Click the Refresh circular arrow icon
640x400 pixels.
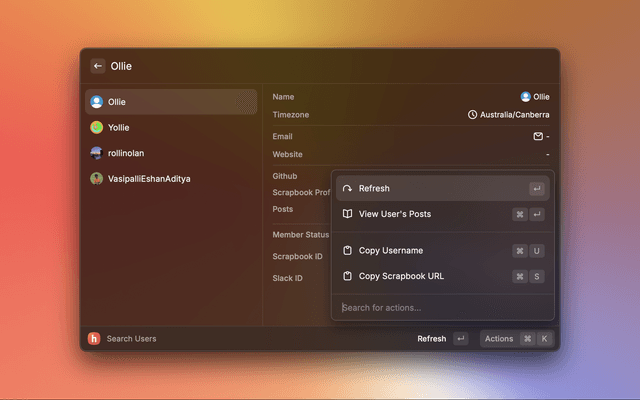coord(347,189)
